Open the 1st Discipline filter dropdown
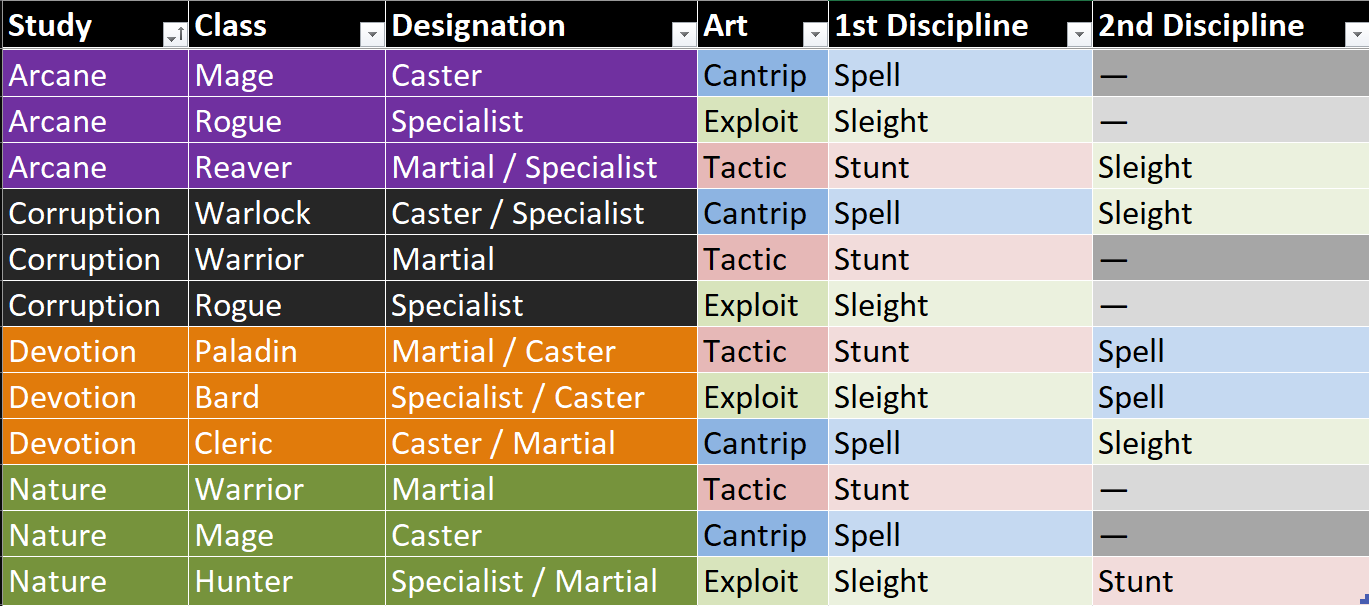 pyautogui.click(x=1079, y=35)
